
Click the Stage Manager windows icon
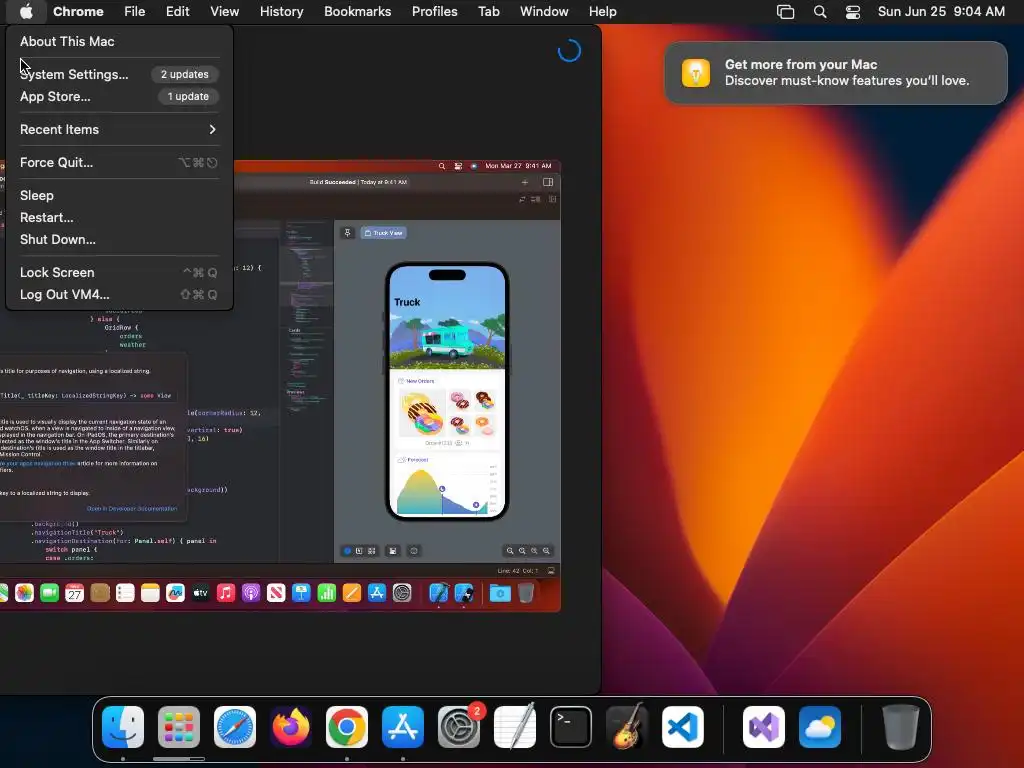(786, 12)
